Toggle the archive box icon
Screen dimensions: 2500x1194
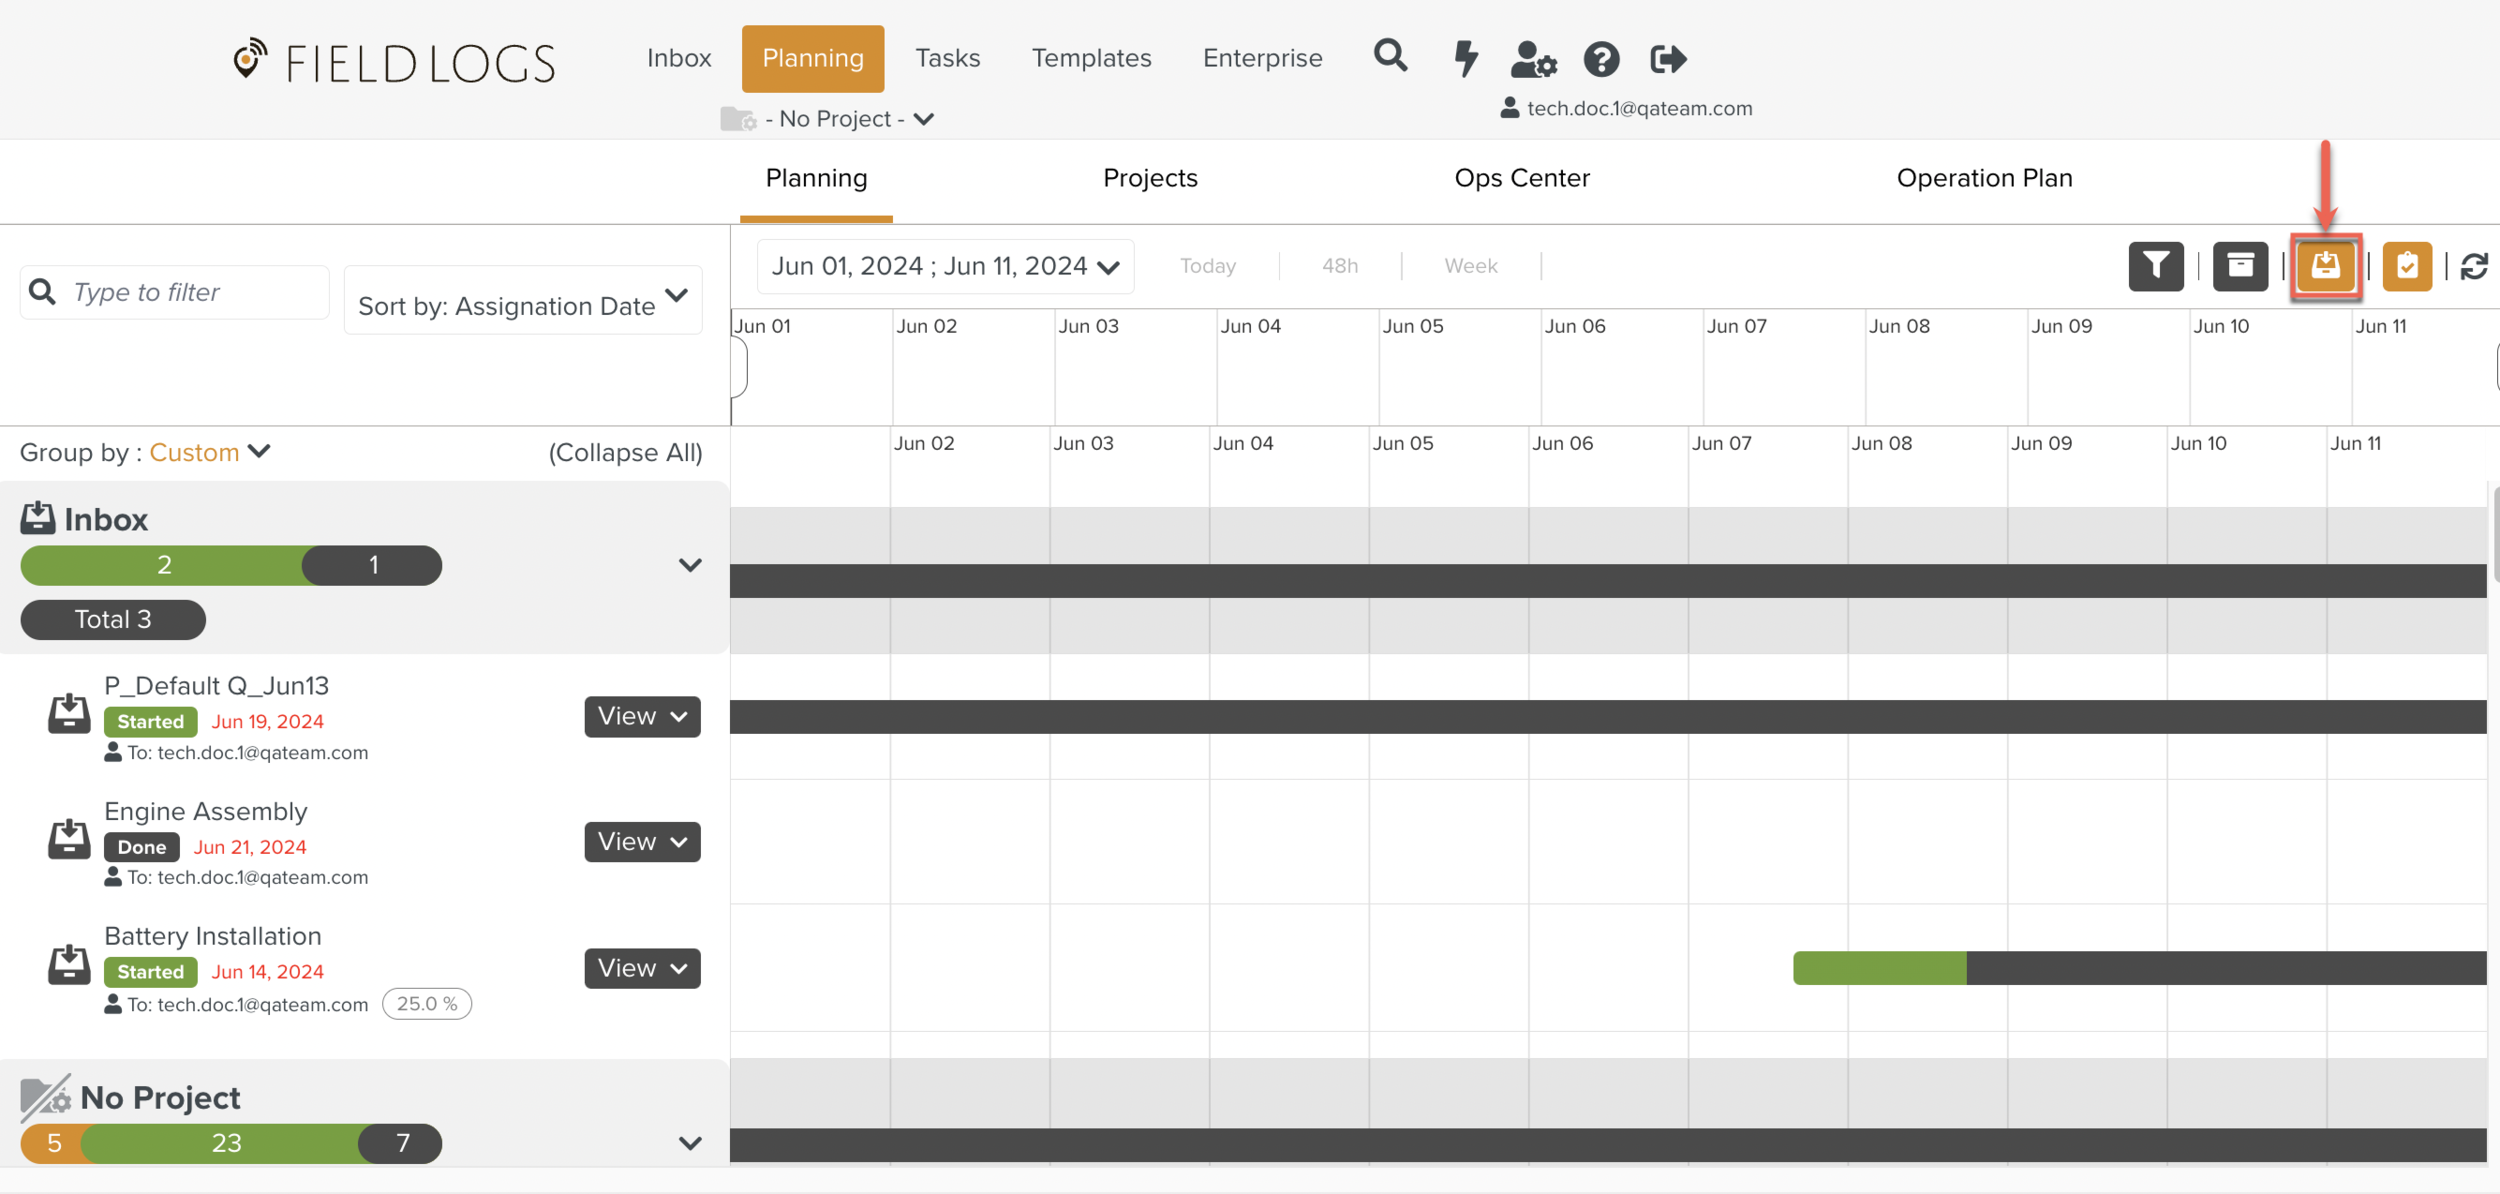[x=2240, y=266]
